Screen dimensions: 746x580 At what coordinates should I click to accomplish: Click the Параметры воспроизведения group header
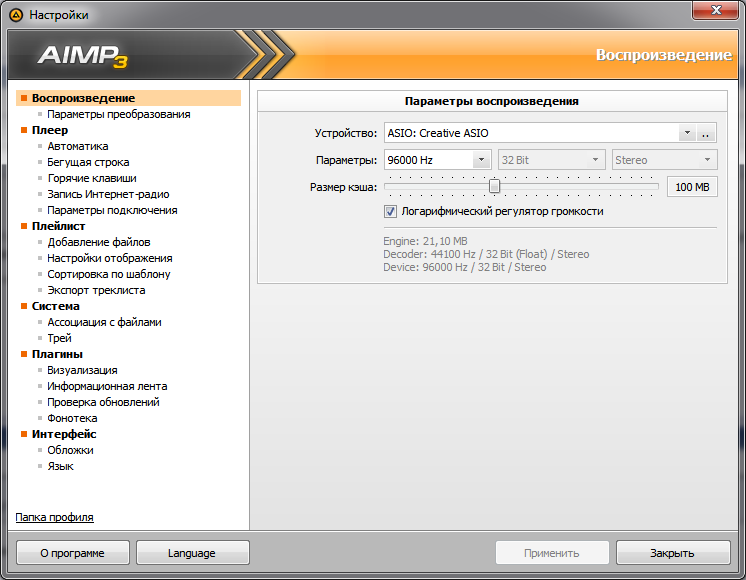point(492,101)
